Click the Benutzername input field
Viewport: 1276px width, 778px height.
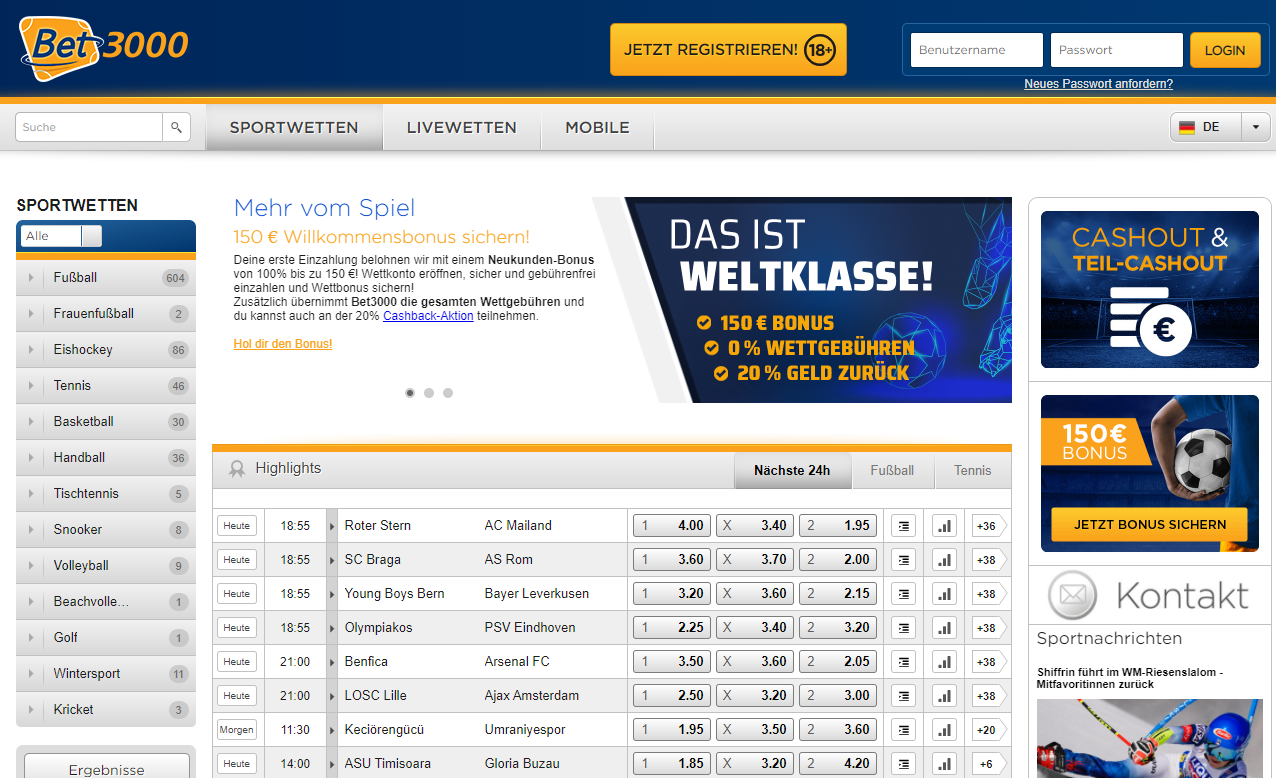click(977, 50)
